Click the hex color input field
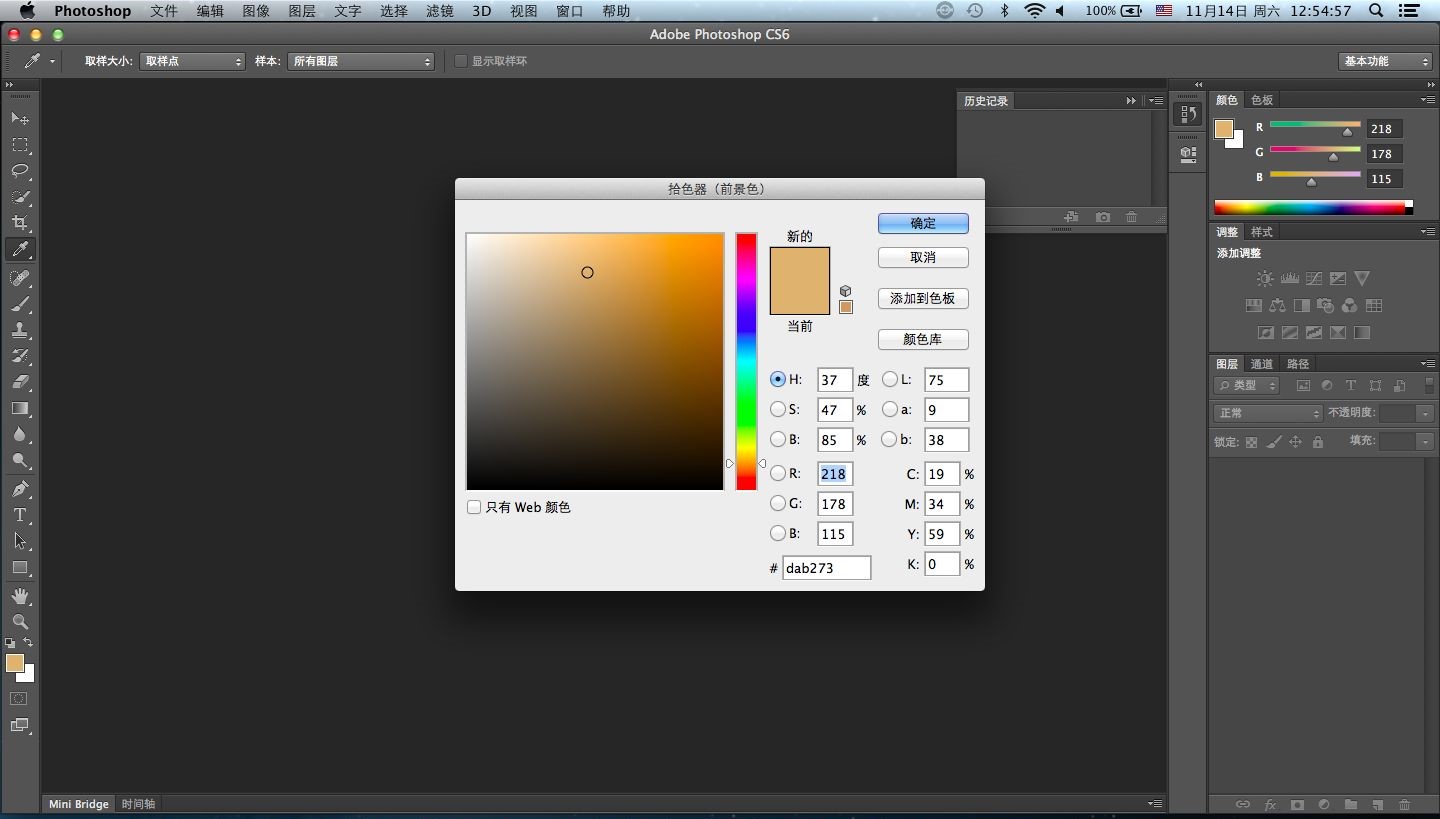1440x819 pixels. click(826, 568)
